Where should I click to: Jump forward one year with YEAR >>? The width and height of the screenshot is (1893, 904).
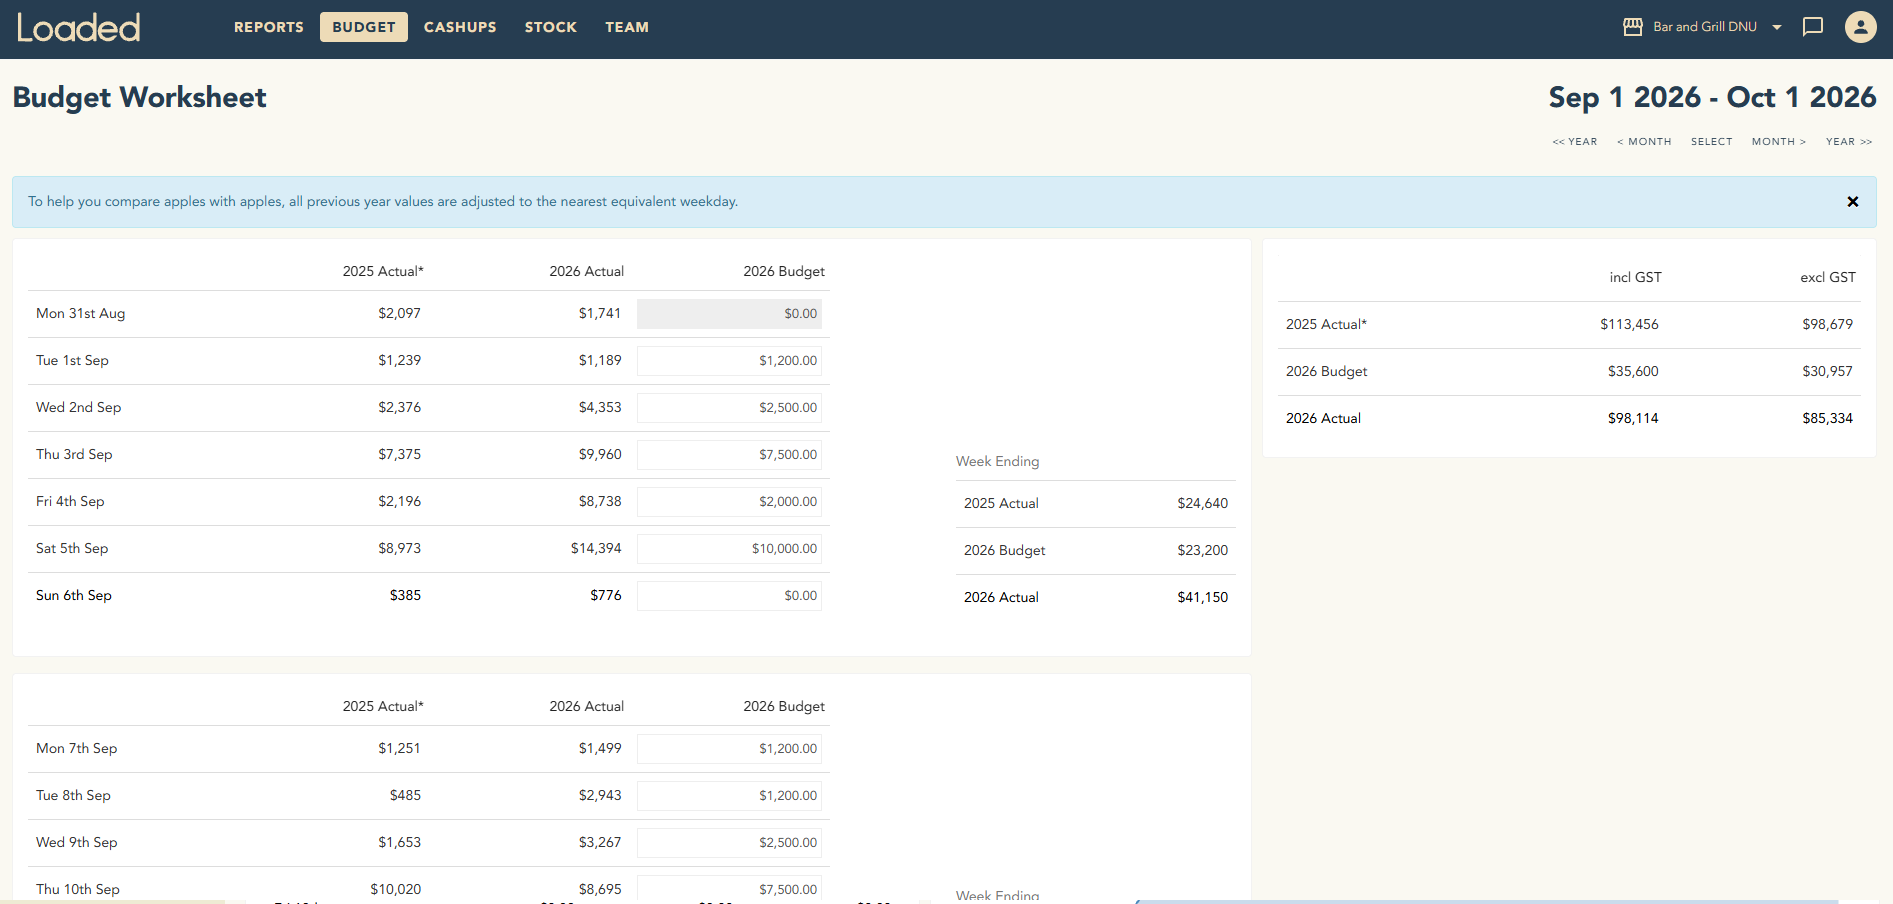(x=1849, y=142)
